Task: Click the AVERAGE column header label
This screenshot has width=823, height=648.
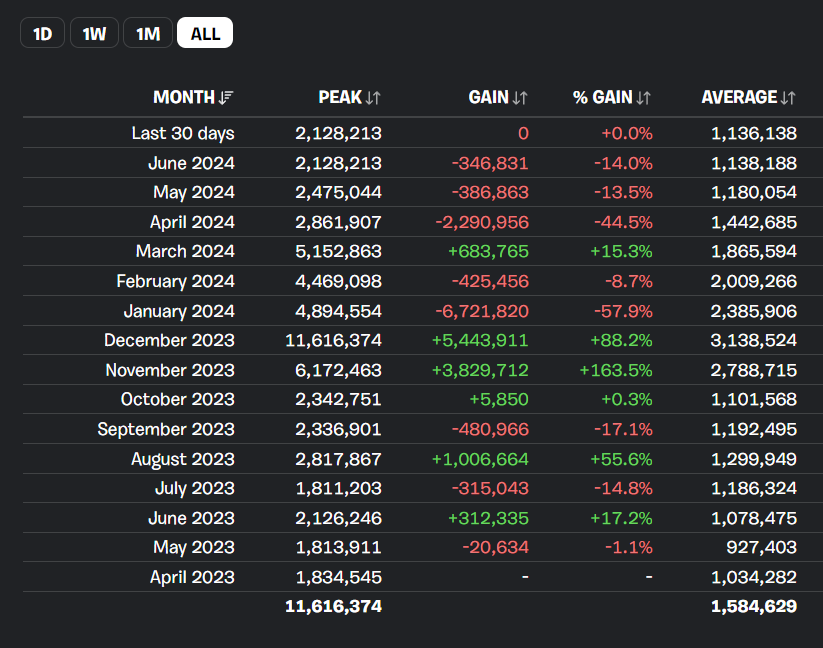Action: click(x=739, y=98)
